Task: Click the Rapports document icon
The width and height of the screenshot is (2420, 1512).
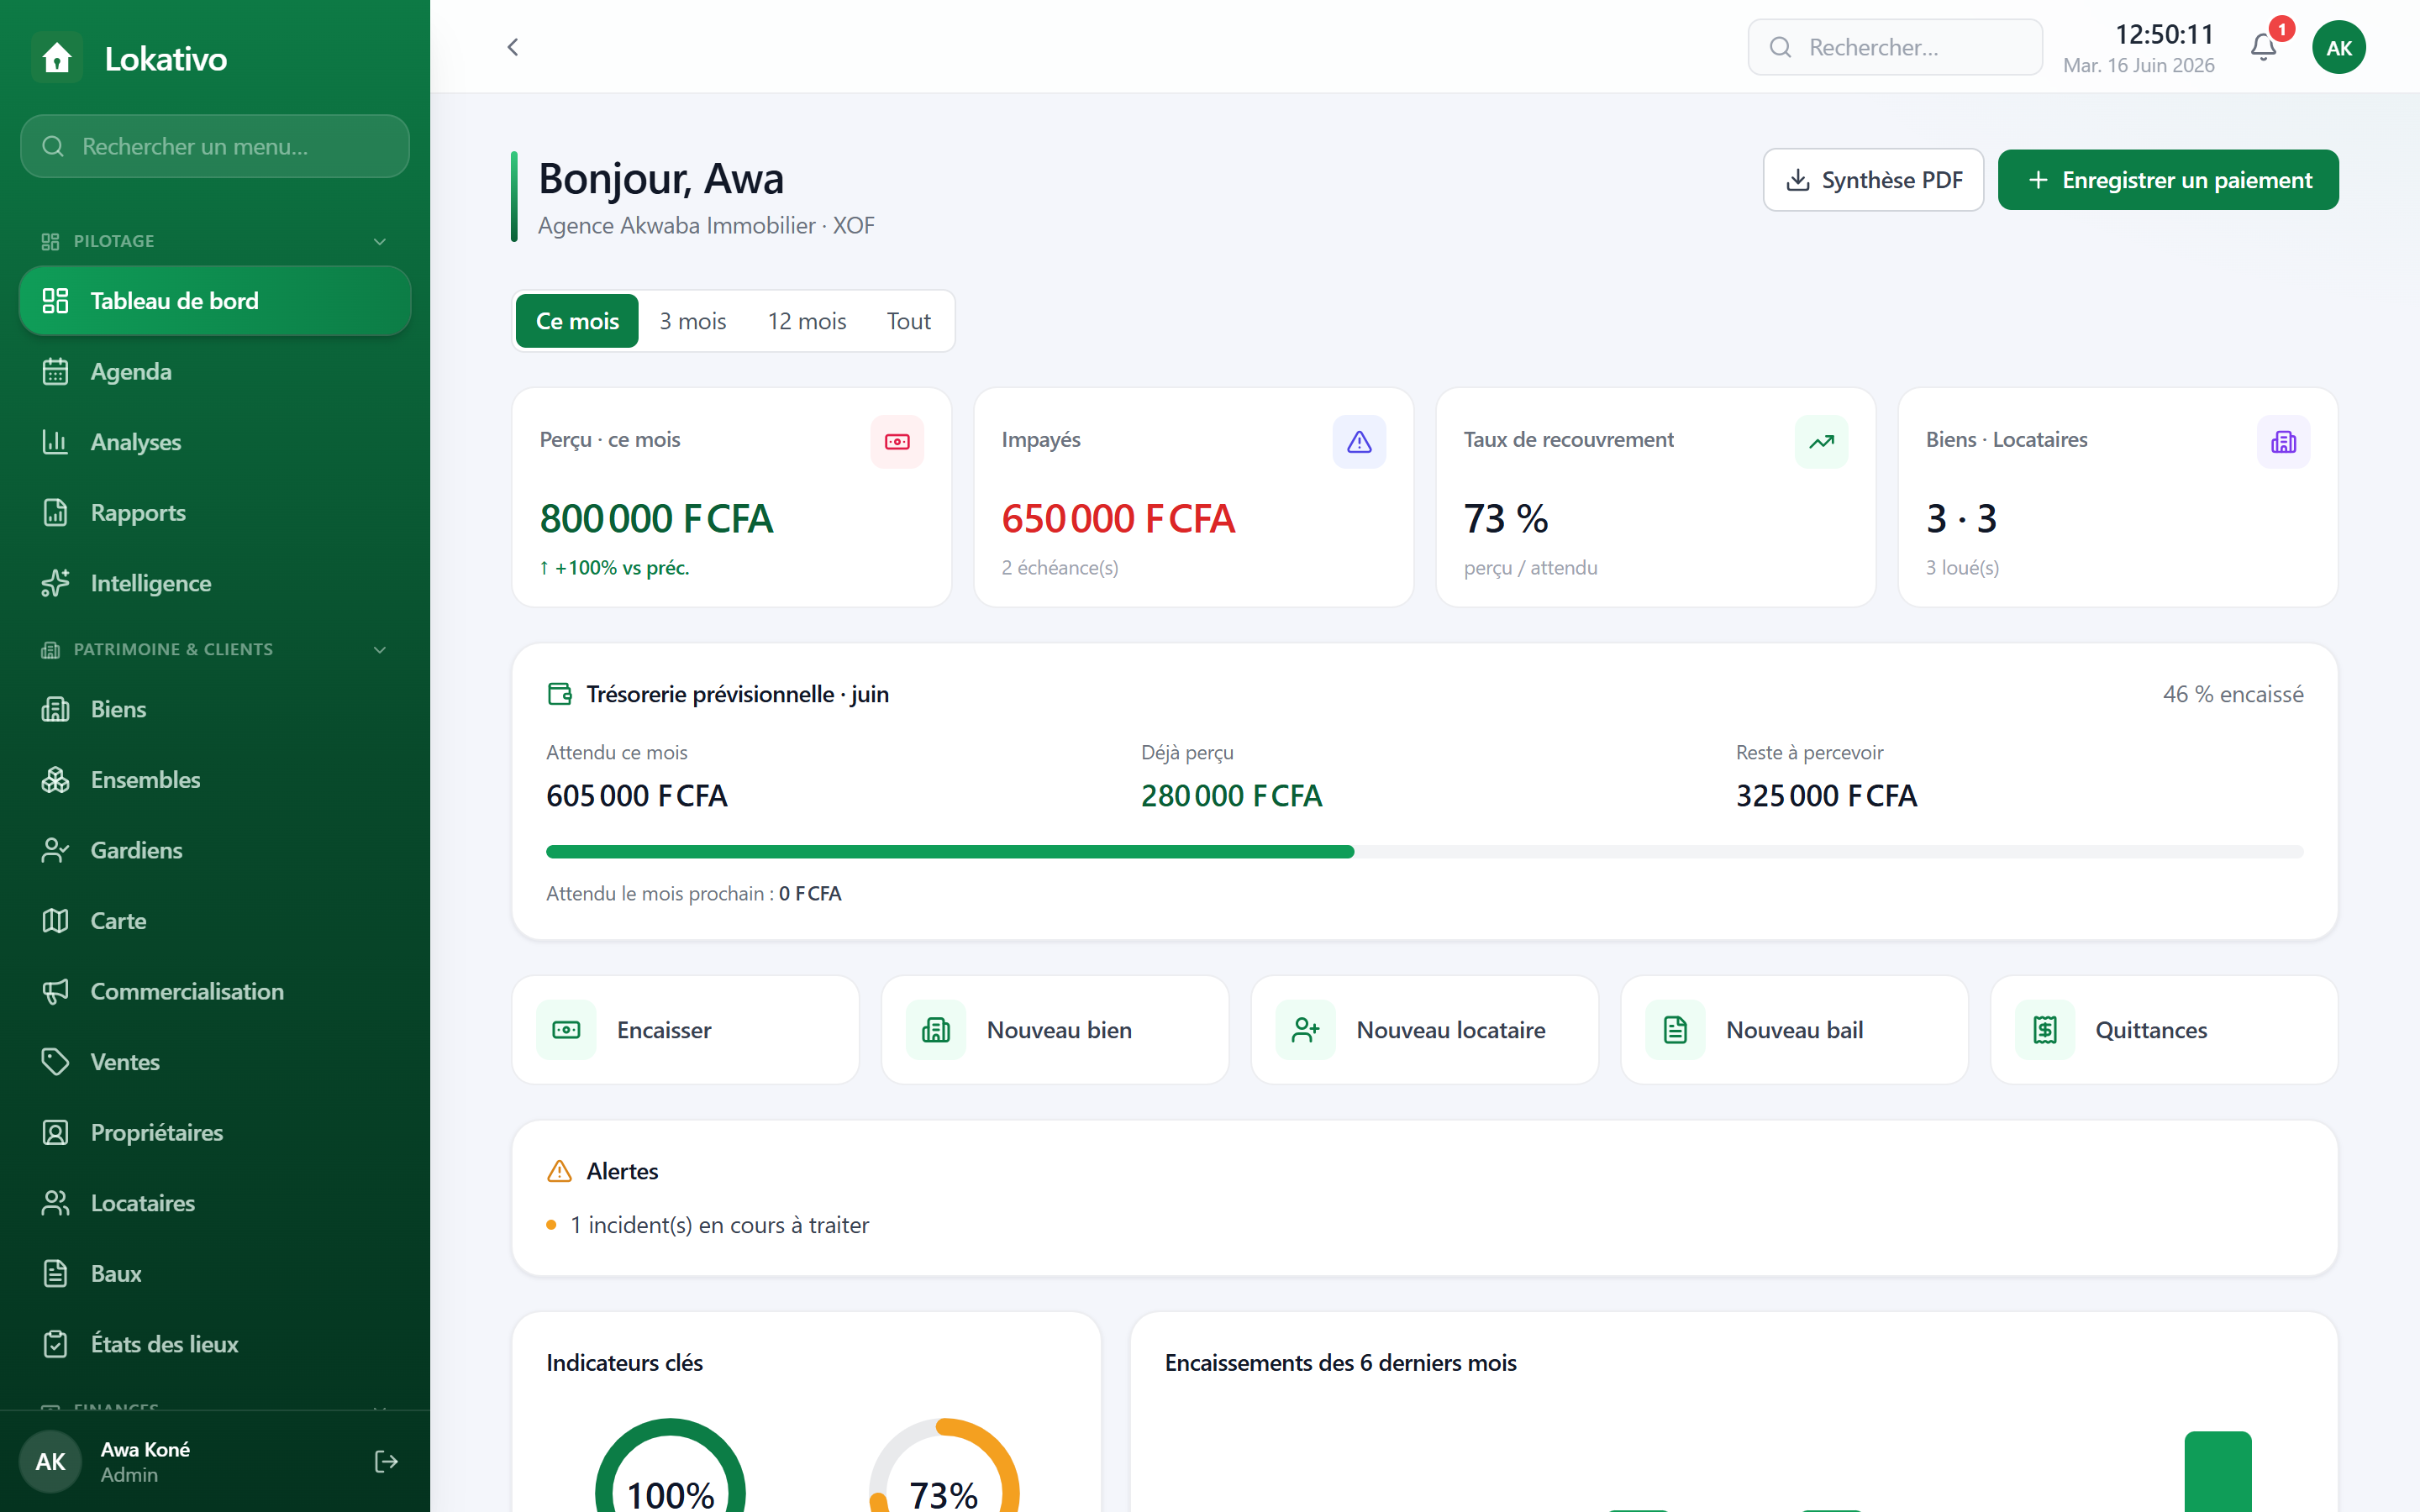Action: click(x=55, y=512)
